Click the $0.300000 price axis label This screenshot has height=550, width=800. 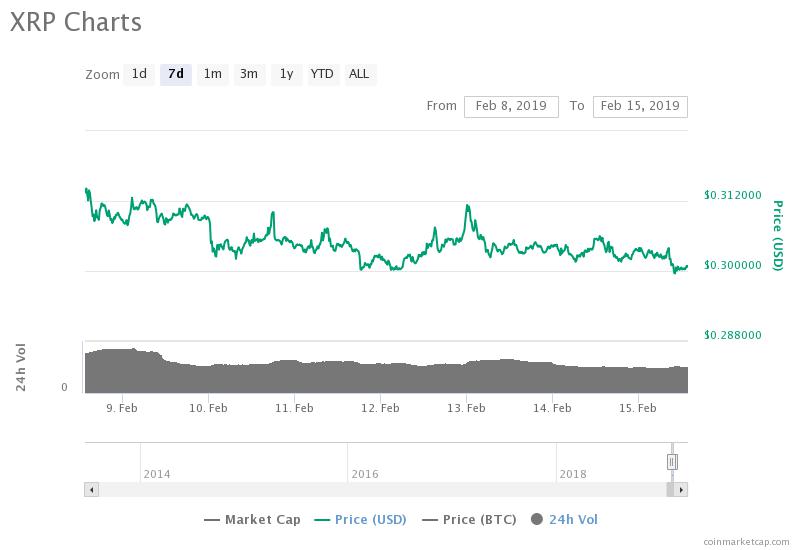click(733, 265)
